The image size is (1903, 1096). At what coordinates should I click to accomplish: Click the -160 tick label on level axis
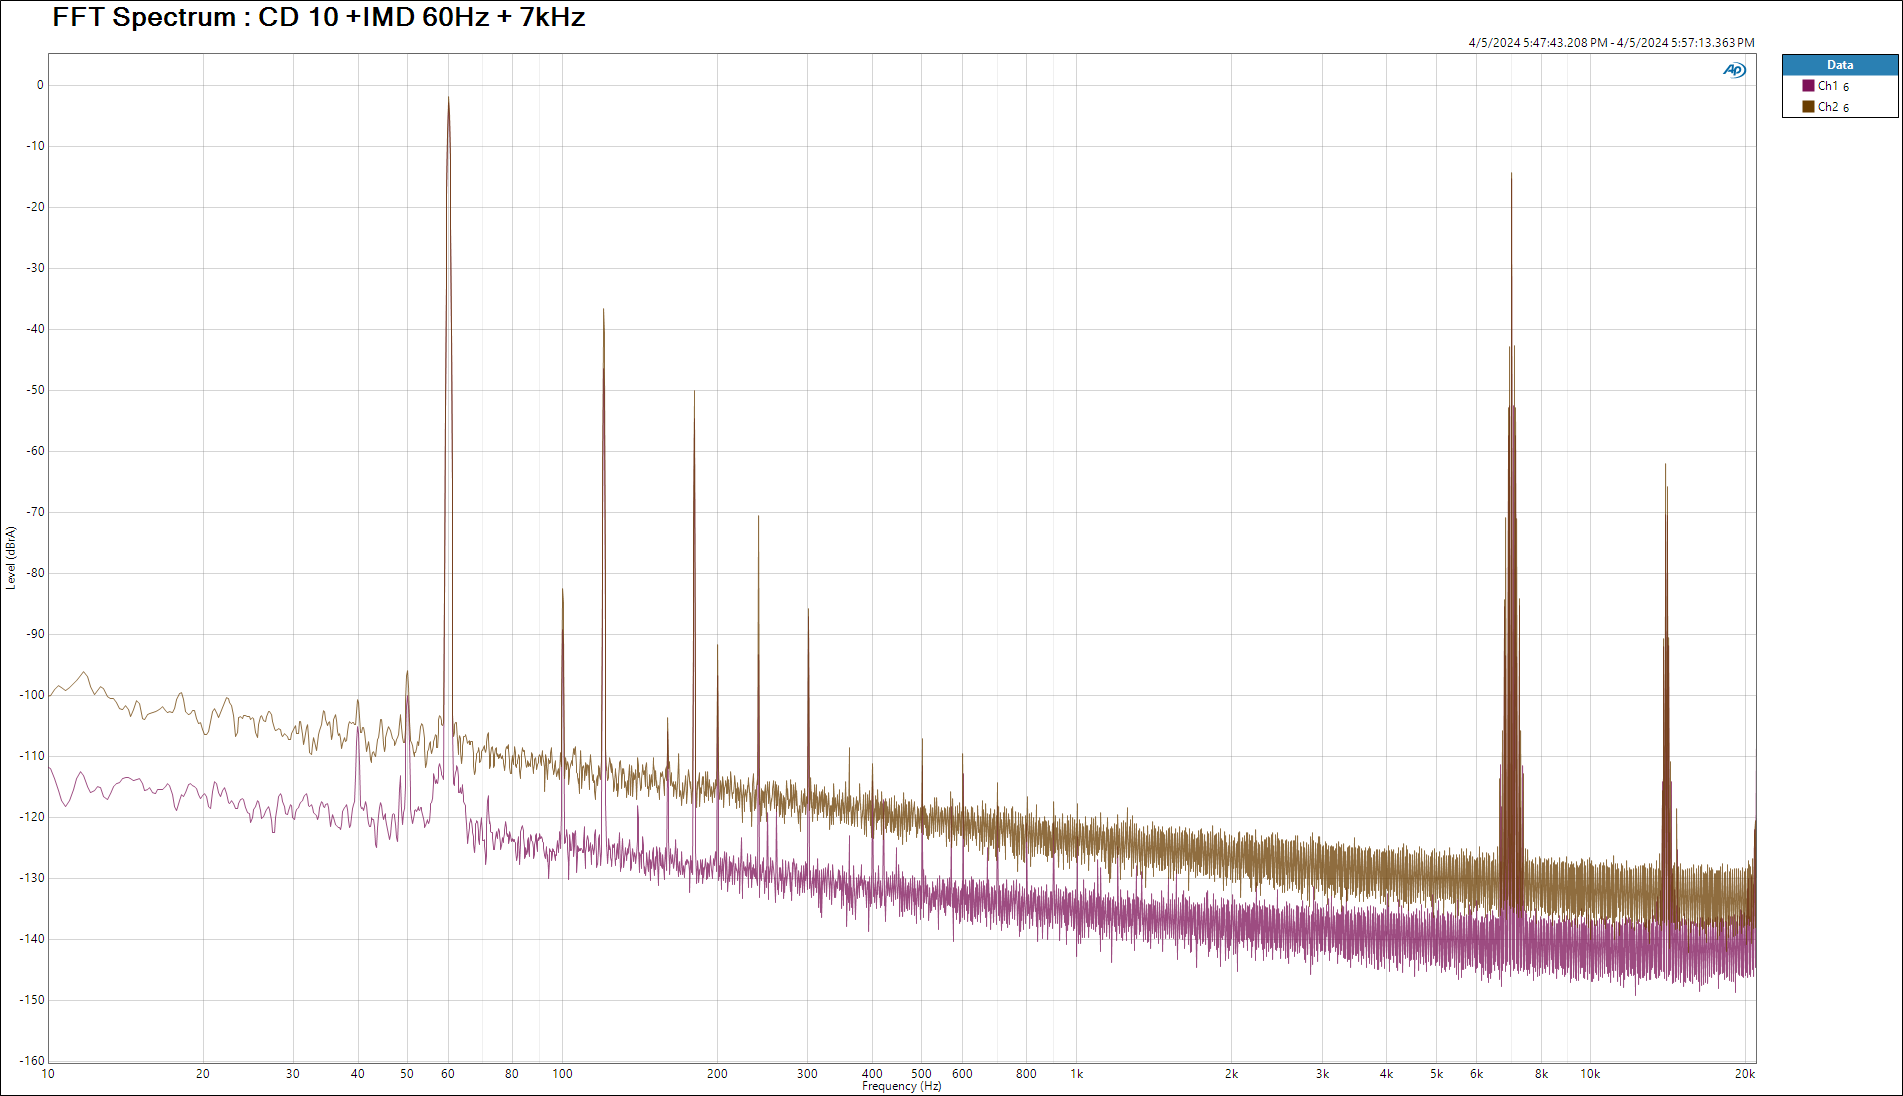coord(32,1061)
